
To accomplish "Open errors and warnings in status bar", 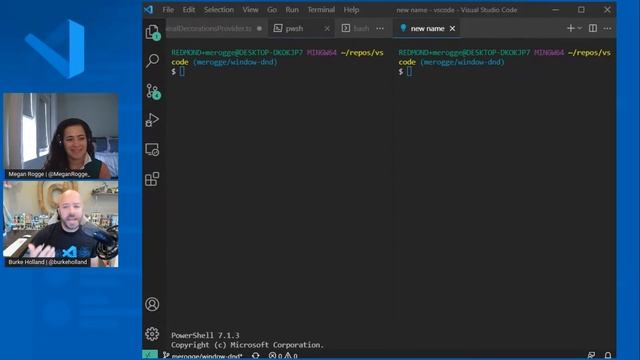I will (283, 356).
